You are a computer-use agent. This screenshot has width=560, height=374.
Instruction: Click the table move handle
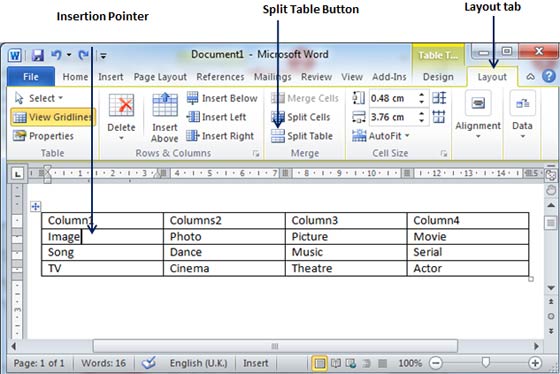coord(35,206)
